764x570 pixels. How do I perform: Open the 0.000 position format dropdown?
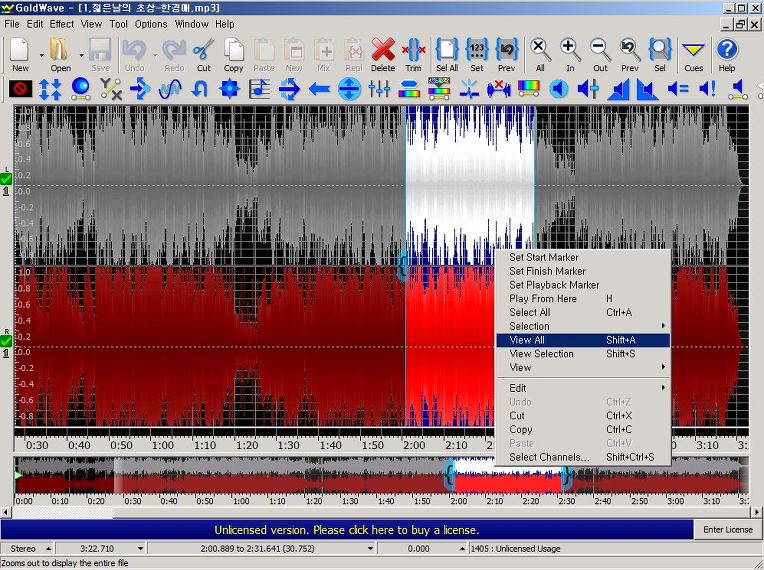click(x=462, y=549)
